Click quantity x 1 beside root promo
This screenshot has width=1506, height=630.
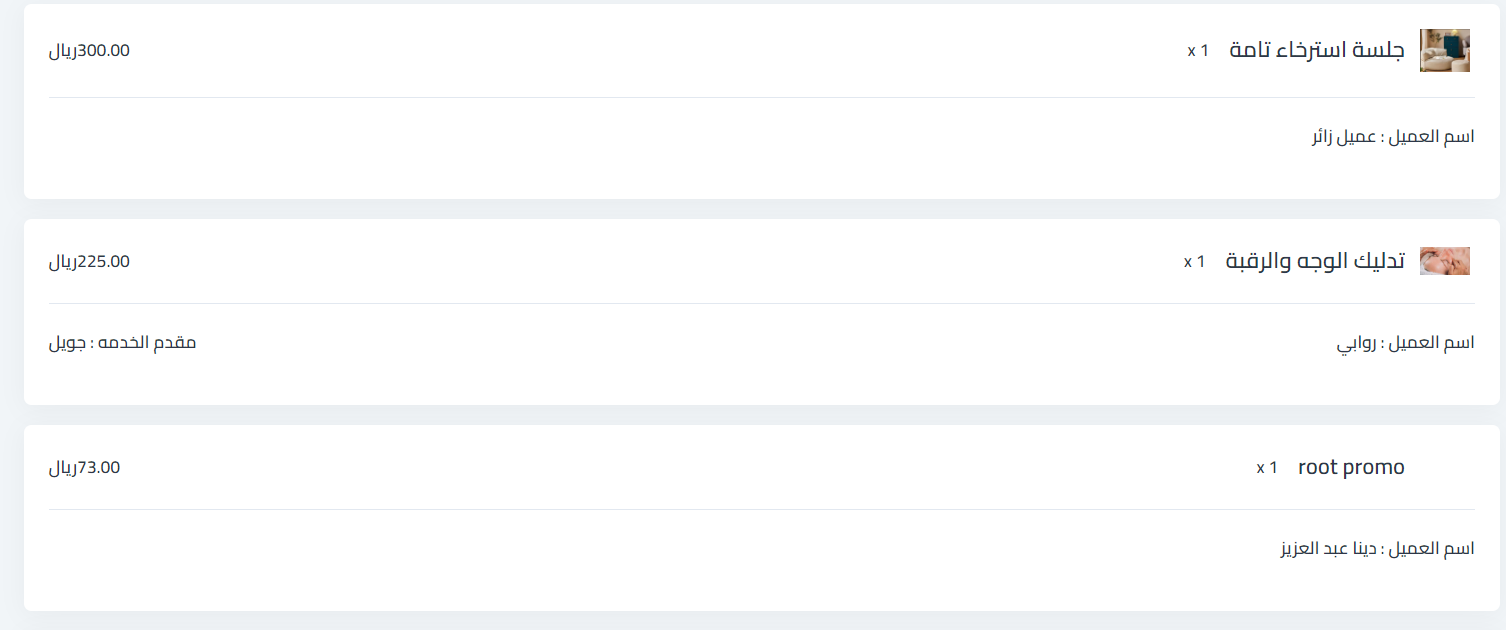pos(1267,468)
